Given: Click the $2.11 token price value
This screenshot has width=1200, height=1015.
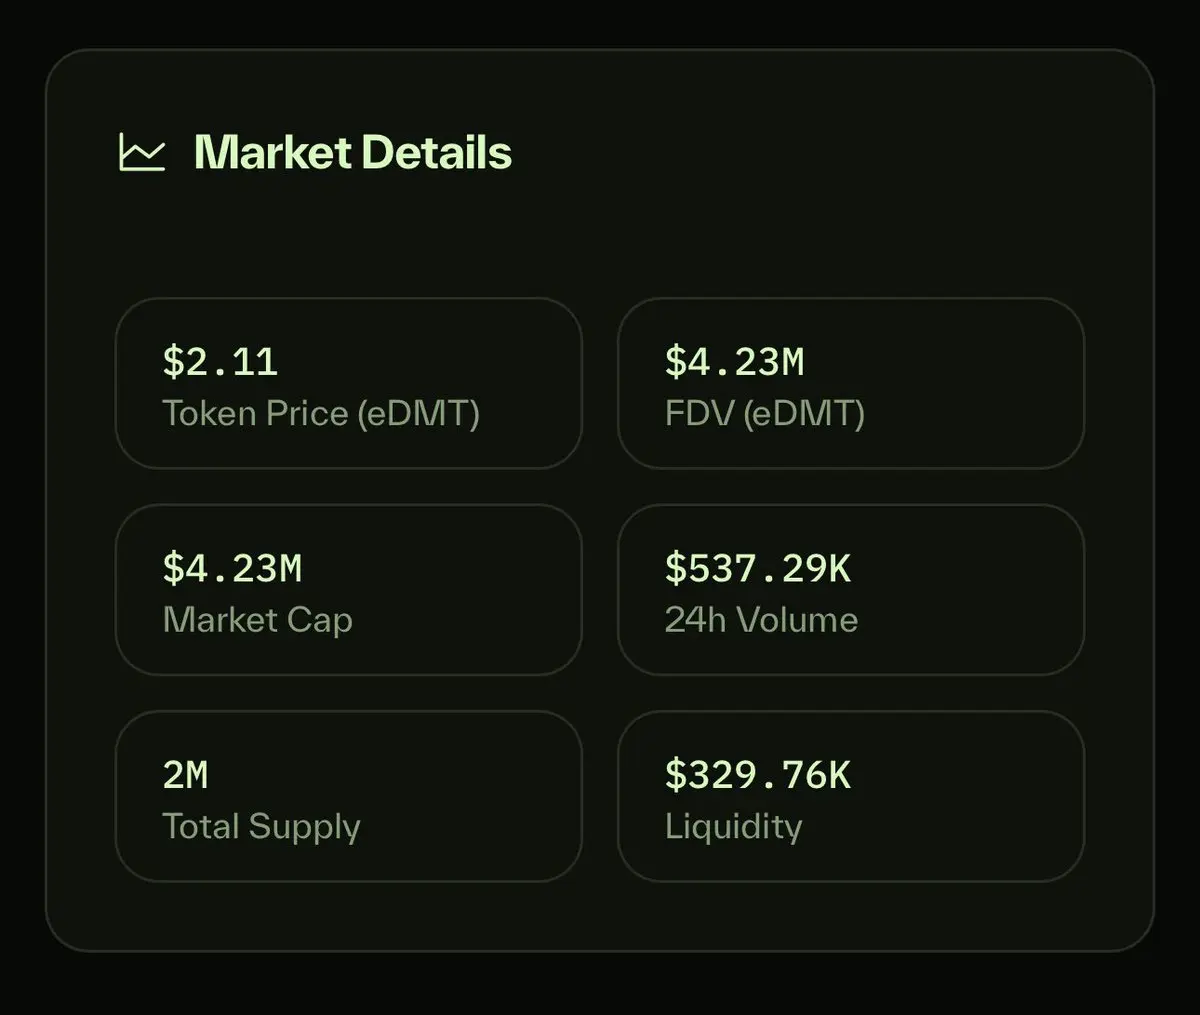Looking at the screenshot, I should point(220,361).
